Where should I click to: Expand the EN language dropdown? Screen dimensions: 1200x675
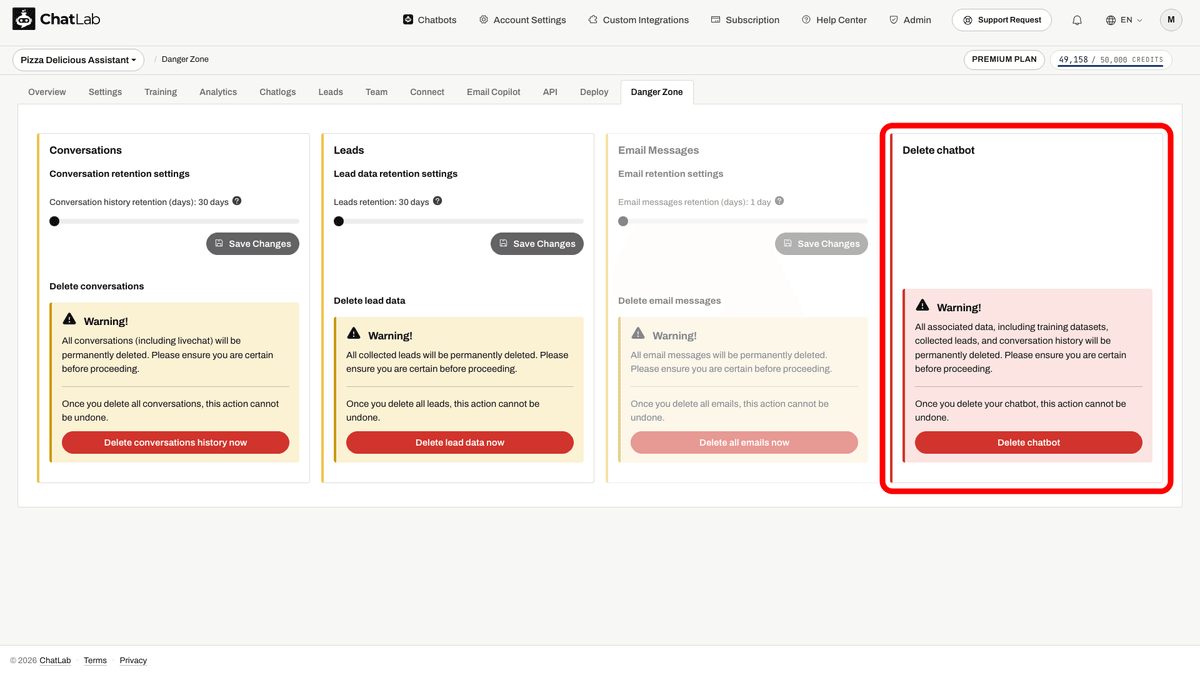click(1124, 20)
